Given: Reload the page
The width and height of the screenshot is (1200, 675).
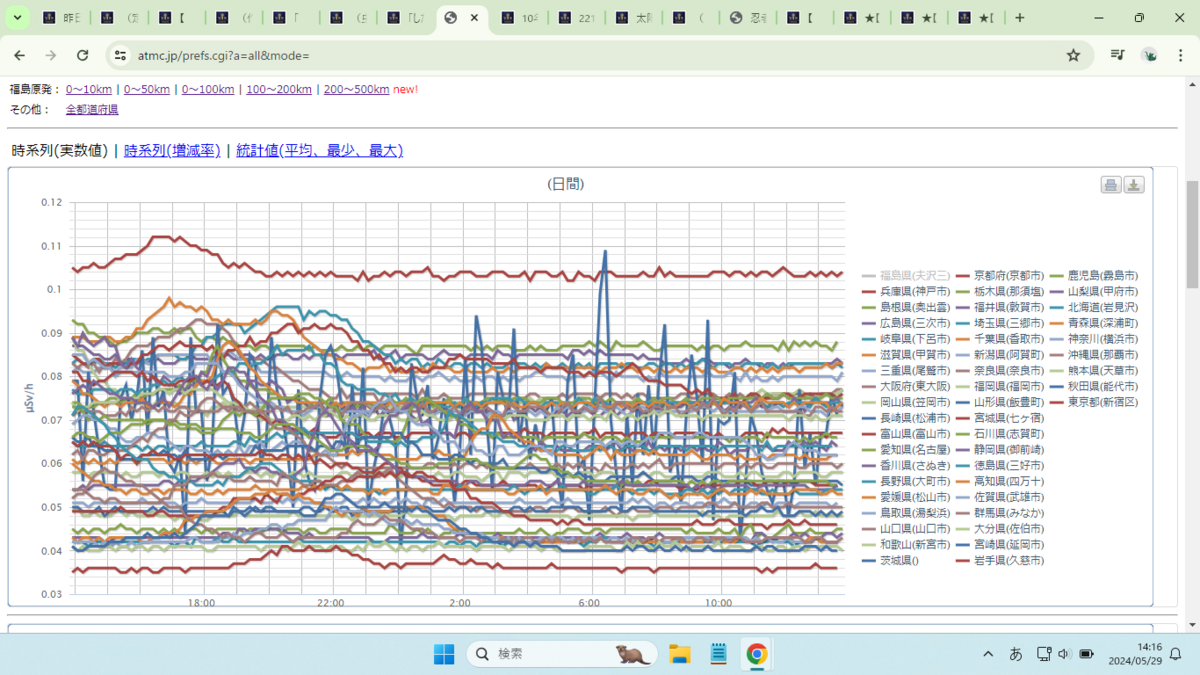Looking at the screenshot, I should tap(83, 56).
